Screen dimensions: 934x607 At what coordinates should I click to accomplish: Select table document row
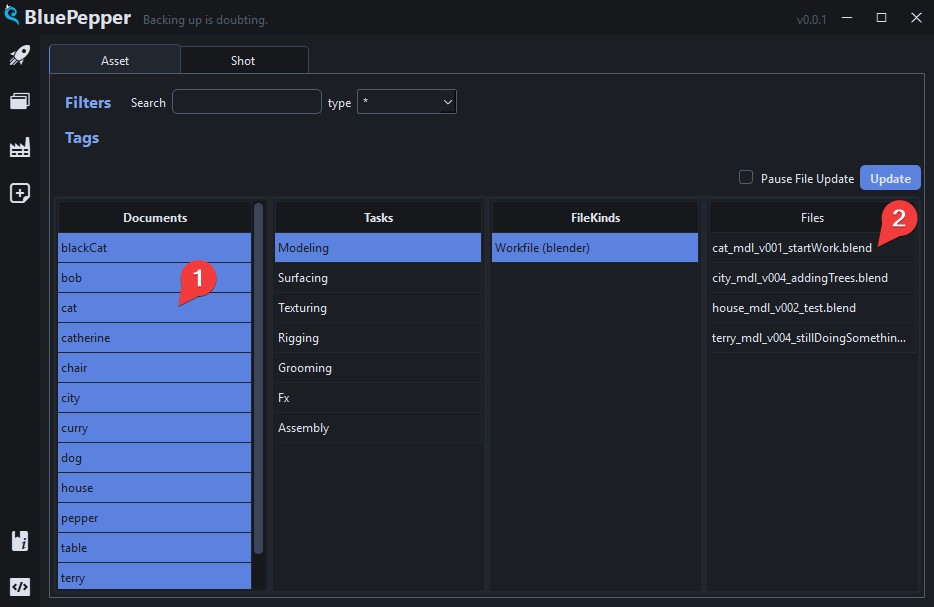[154, 547]
